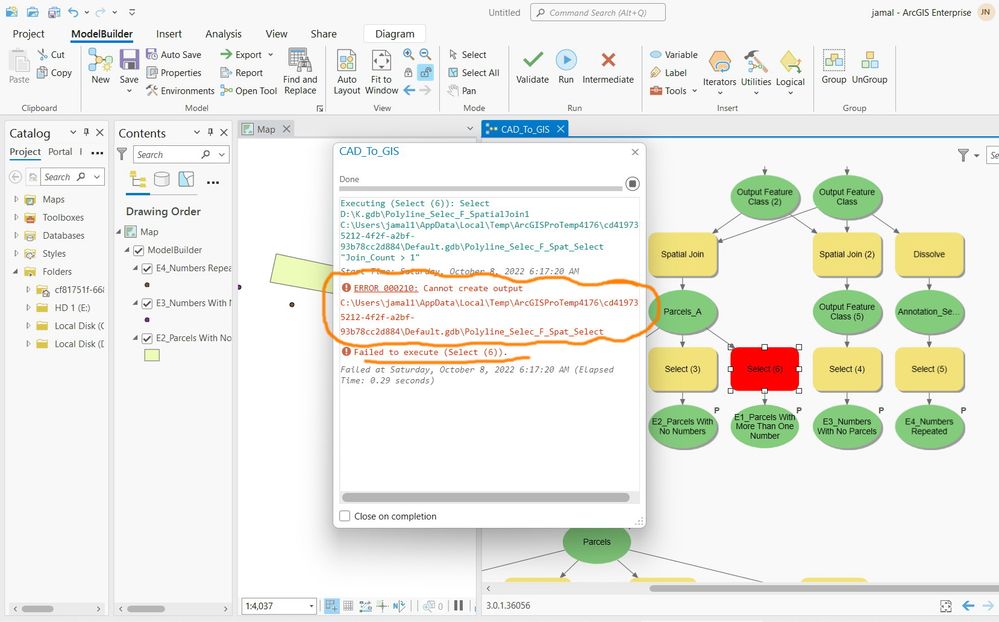This screenshot has height=622, width=999.
Task: Click Open Tool in Model group
Action: click(248, 90)
